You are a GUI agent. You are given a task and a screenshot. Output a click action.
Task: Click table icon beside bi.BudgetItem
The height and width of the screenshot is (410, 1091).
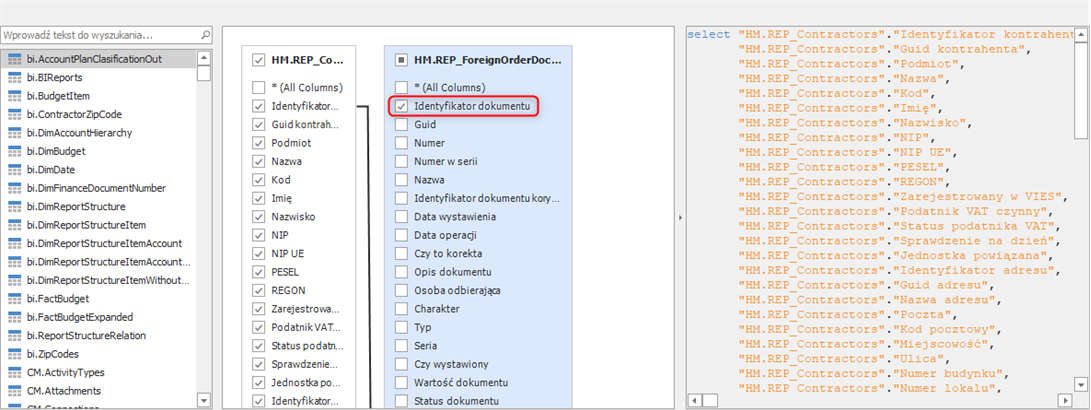tap(15, 96)
